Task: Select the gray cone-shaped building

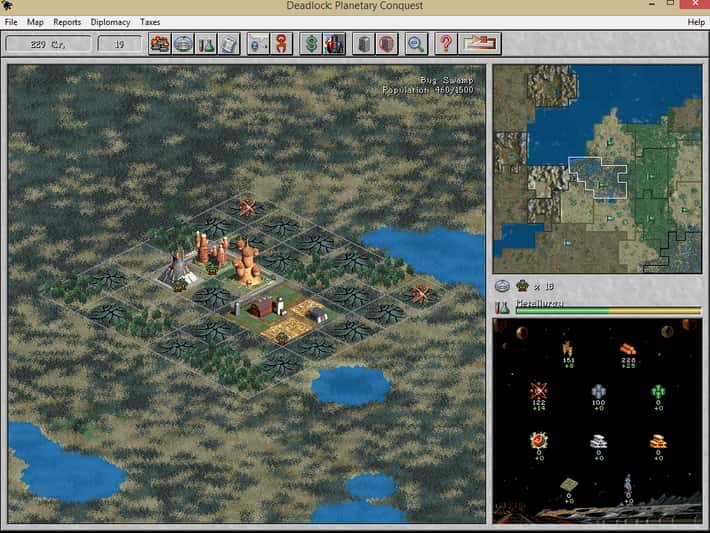Action: (177, 268)
